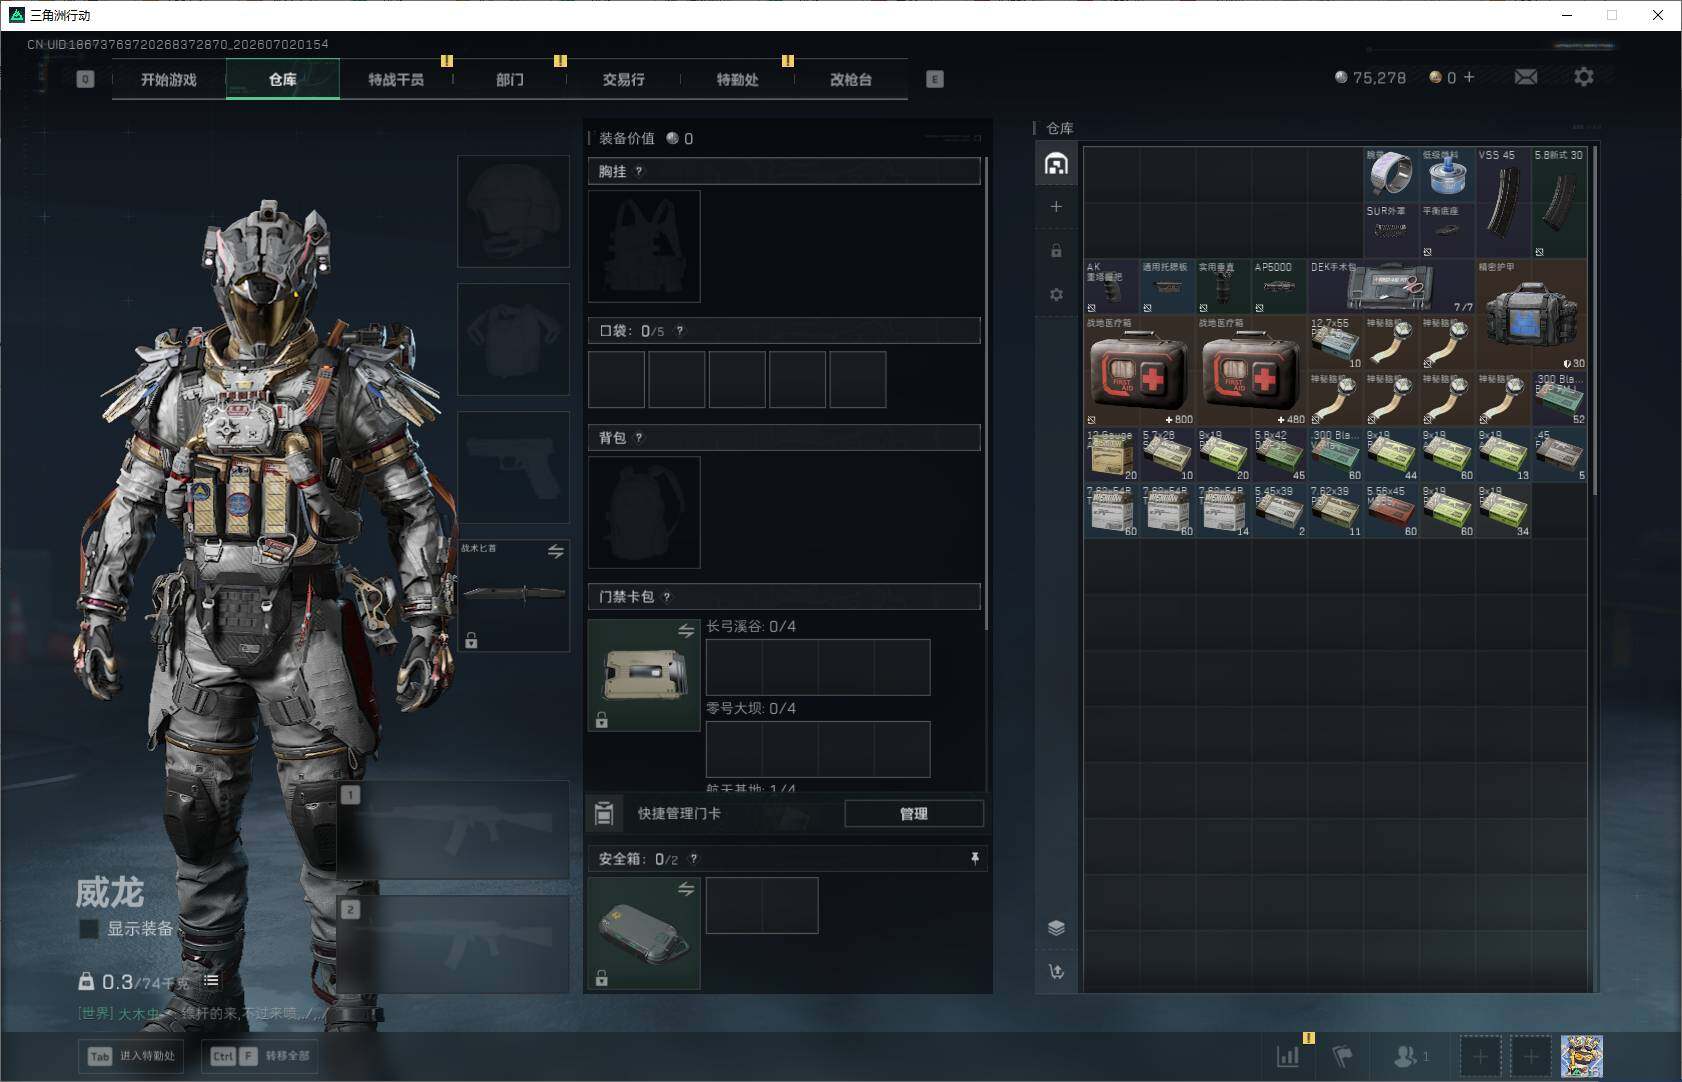Open the statistics bar chart icon
The width and height of the screenshot is (1682, 1082).
[1288, 1055]
